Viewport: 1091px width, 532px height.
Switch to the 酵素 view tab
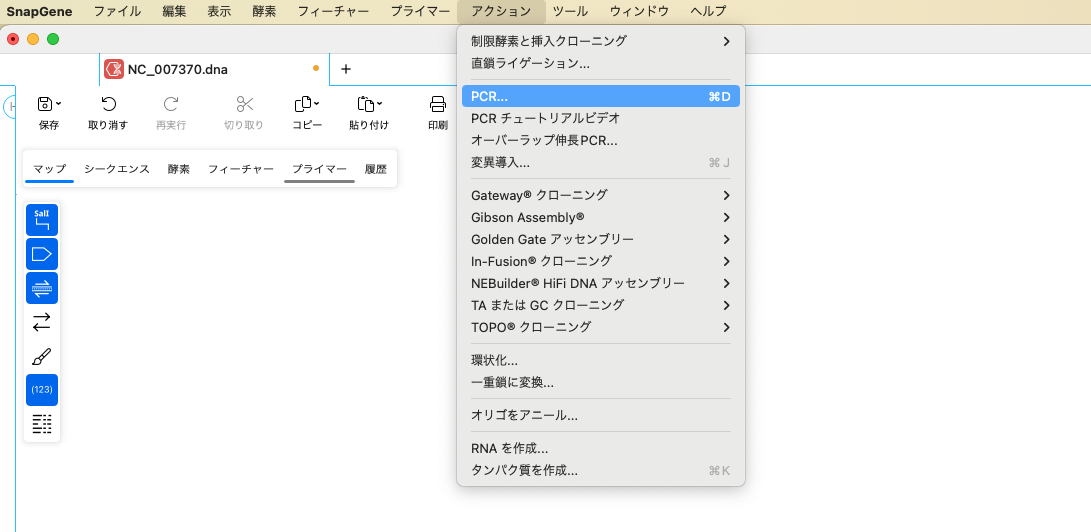point(179,169)
